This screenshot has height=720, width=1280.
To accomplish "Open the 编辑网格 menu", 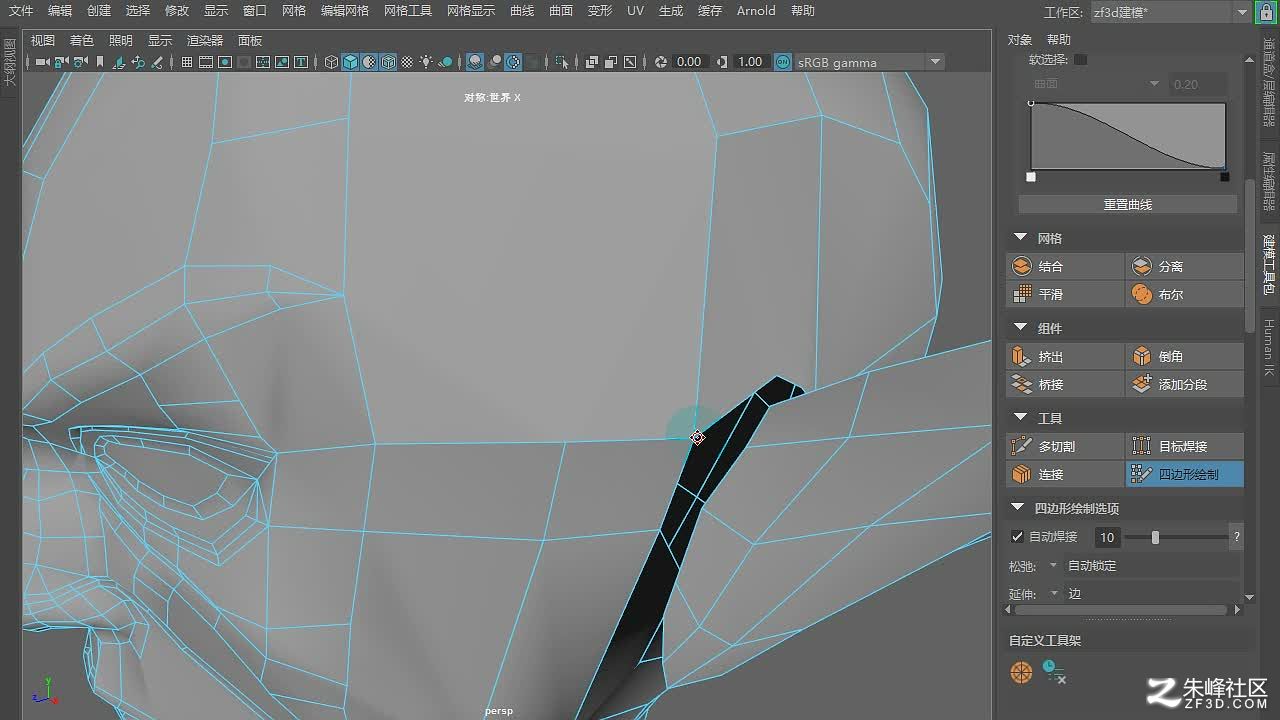I will coord(345,11).
